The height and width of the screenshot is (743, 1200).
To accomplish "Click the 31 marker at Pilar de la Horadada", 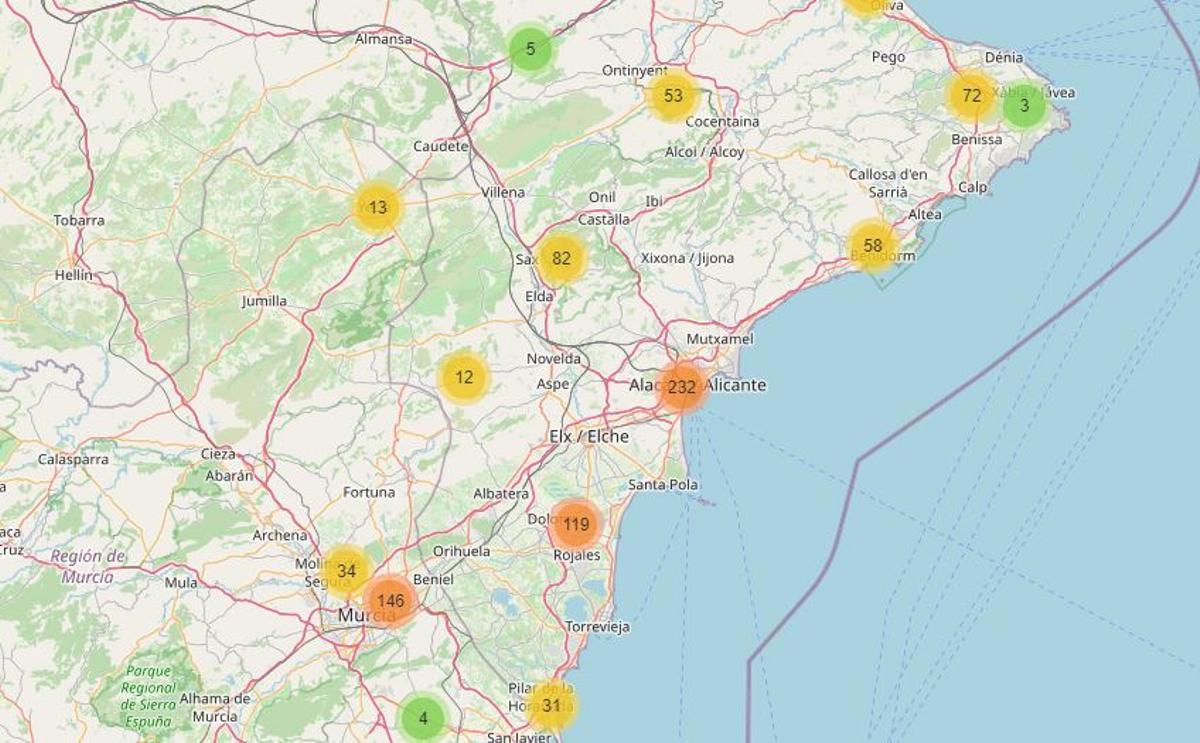I will pyautogui.click(x=553, y=704).
